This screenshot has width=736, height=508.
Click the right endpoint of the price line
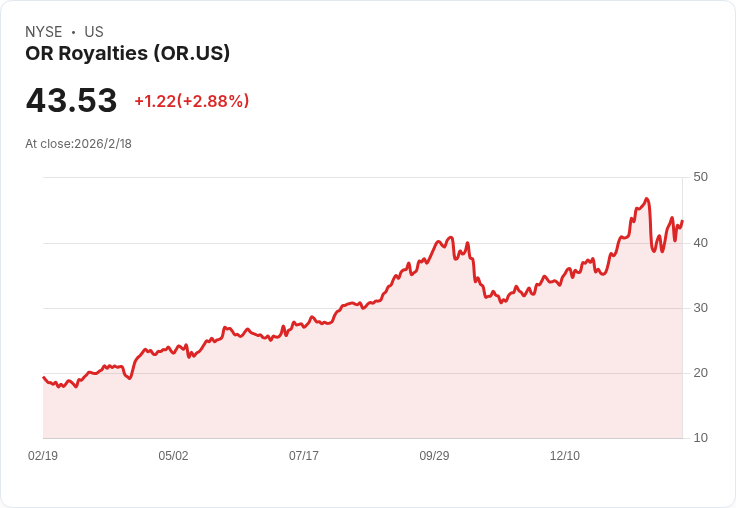(682, 221)
